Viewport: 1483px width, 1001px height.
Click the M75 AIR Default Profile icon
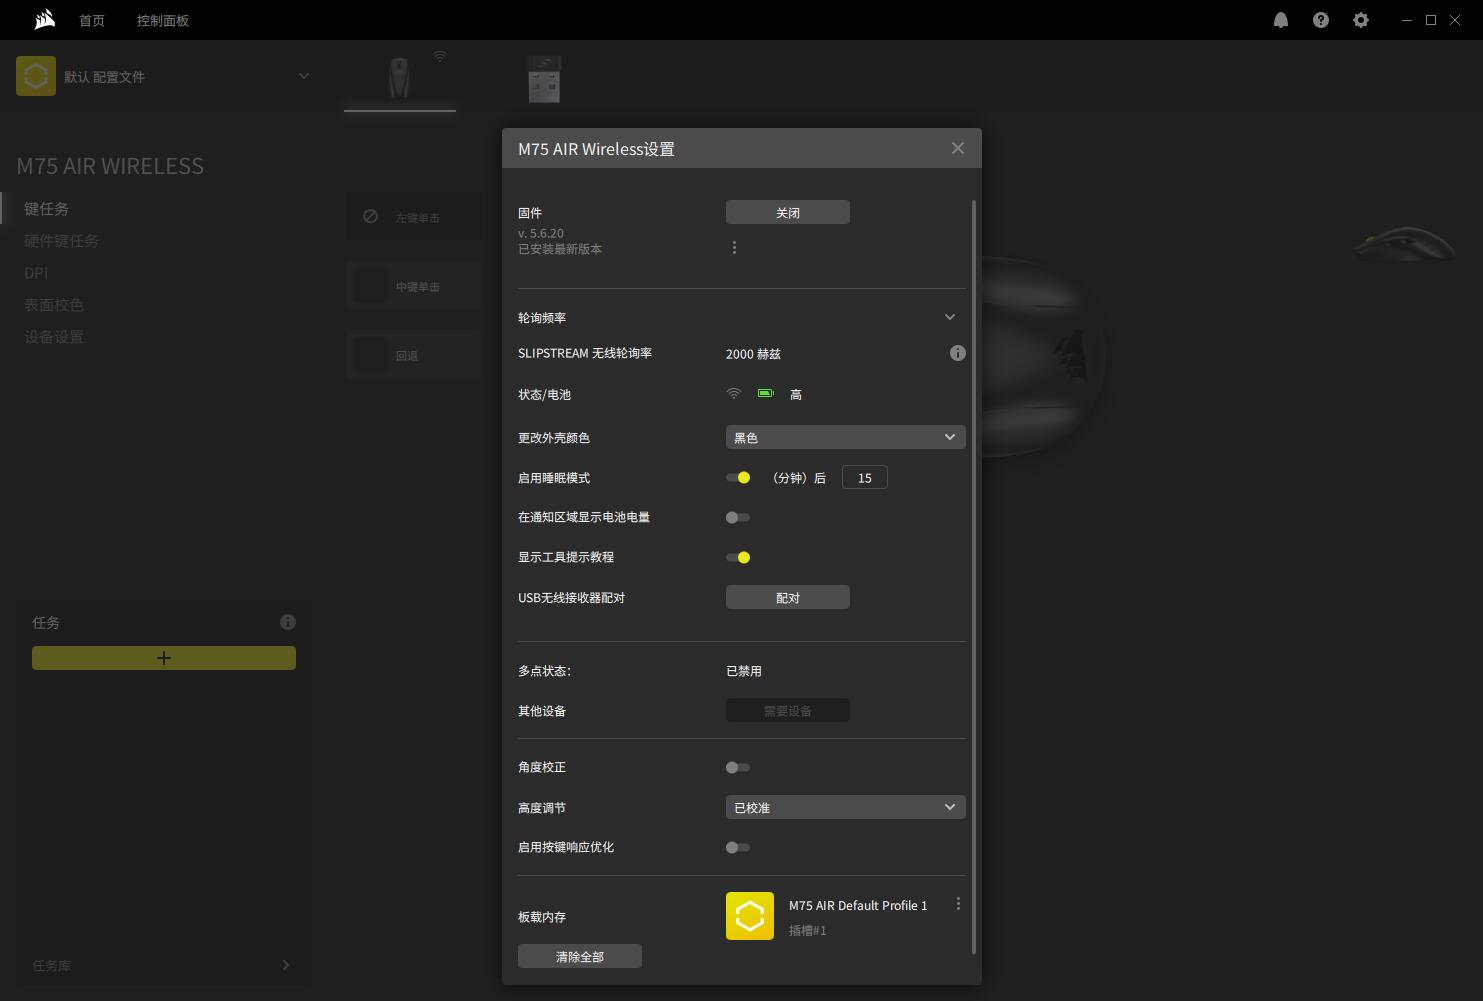(749, 916)
